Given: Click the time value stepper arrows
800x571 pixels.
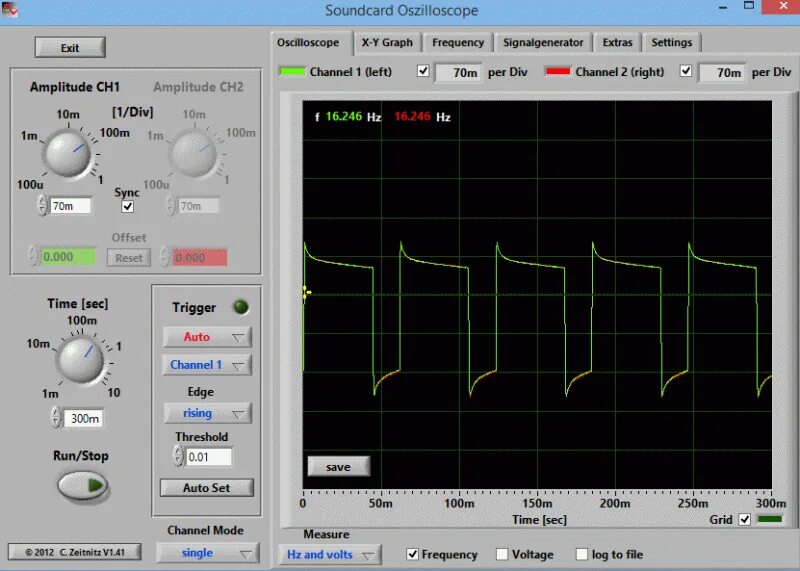Looking at the screenshot, I should pyautogui.click(x=56, y=417).
